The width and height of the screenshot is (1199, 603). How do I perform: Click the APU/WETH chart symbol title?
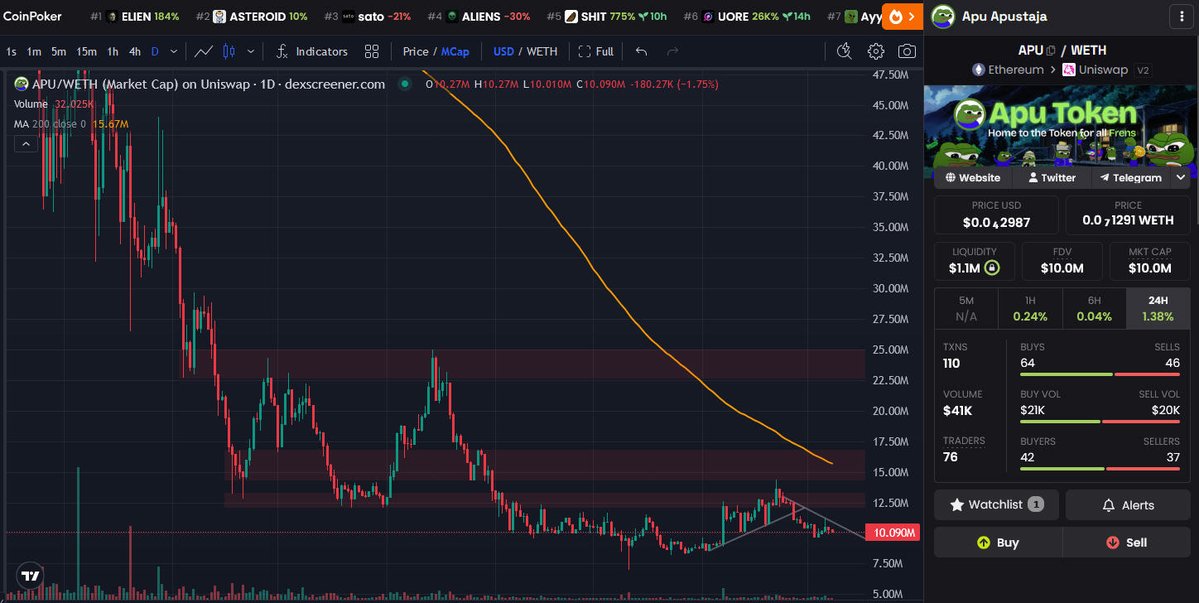[208, 84]
